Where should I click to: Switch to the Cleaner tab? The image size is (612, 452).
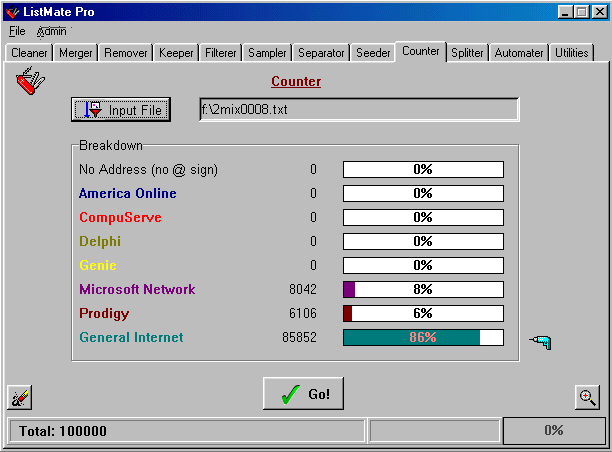pyautogui.click(x=29, y=53)
